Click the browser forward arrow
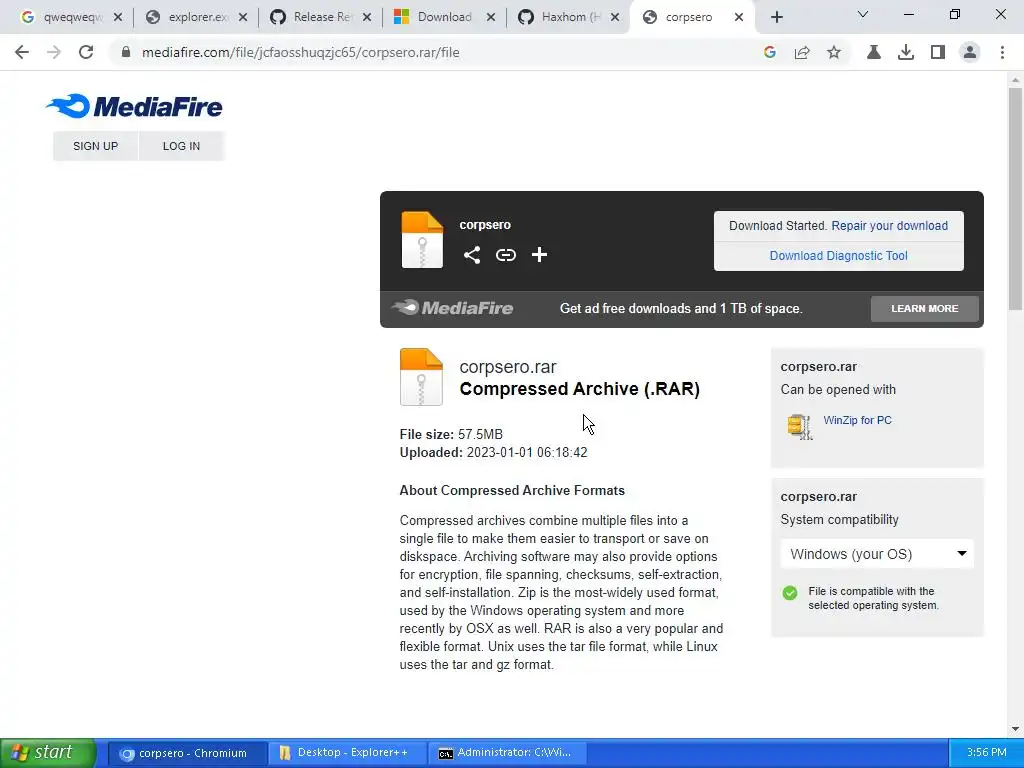Screen dimensions: 1024x768 (54, 52)
